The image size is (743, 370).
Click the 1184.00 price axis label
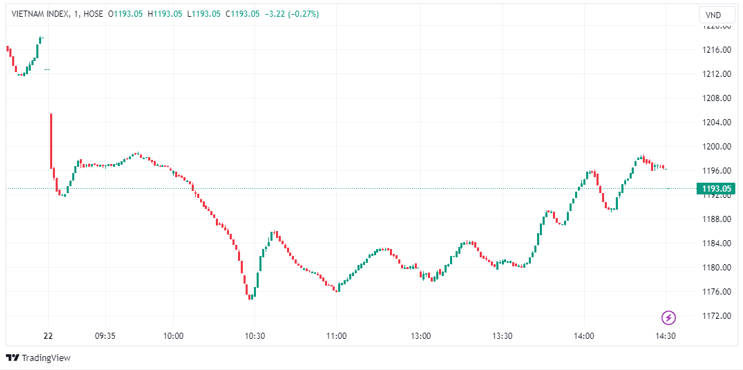(x=716, y=243)
